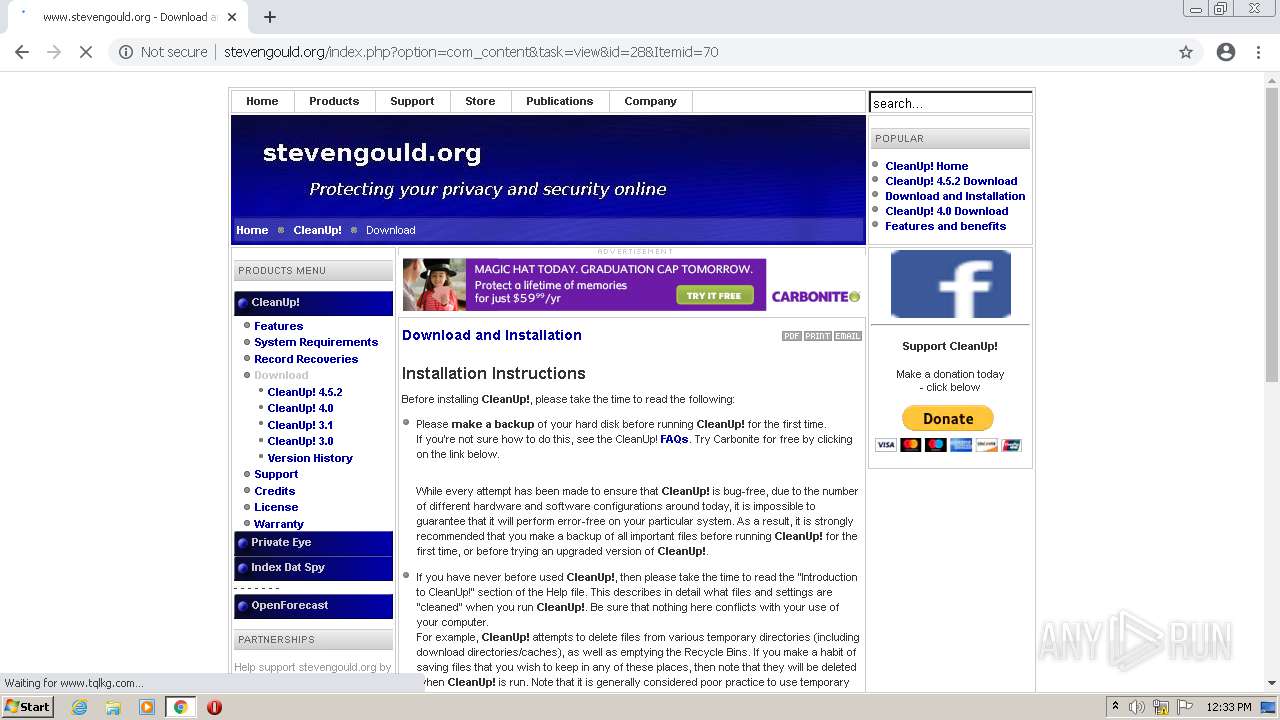Viewport: 1280px width, 720px height.
Task: Click into the search box
Action: pos(950,103)
